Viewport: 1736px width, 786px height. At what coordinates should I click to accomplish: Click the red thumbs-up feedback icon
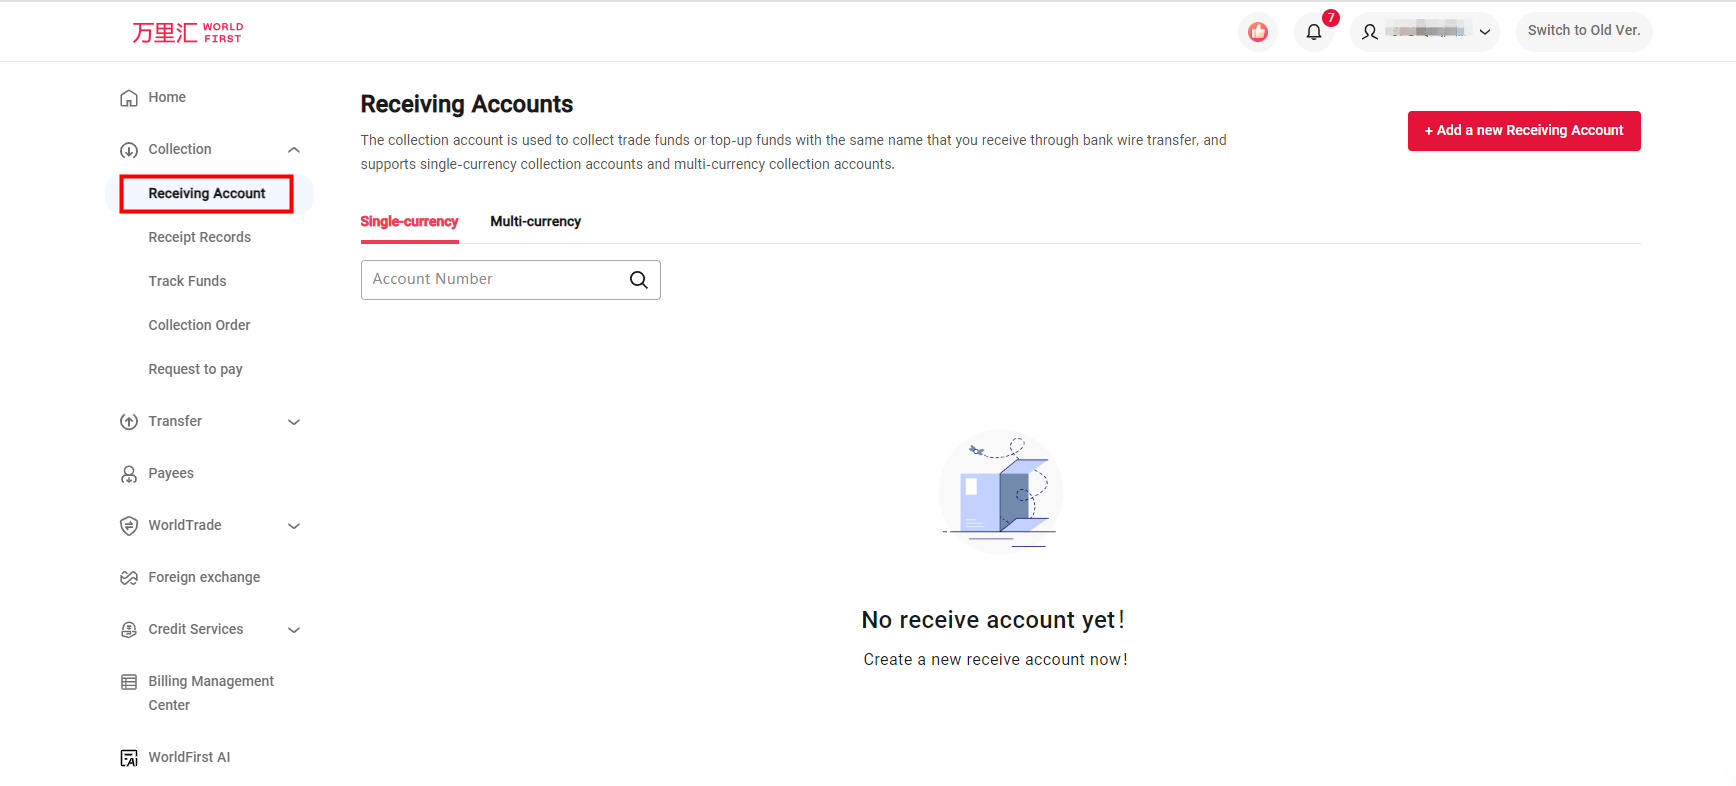point(1258,32)
